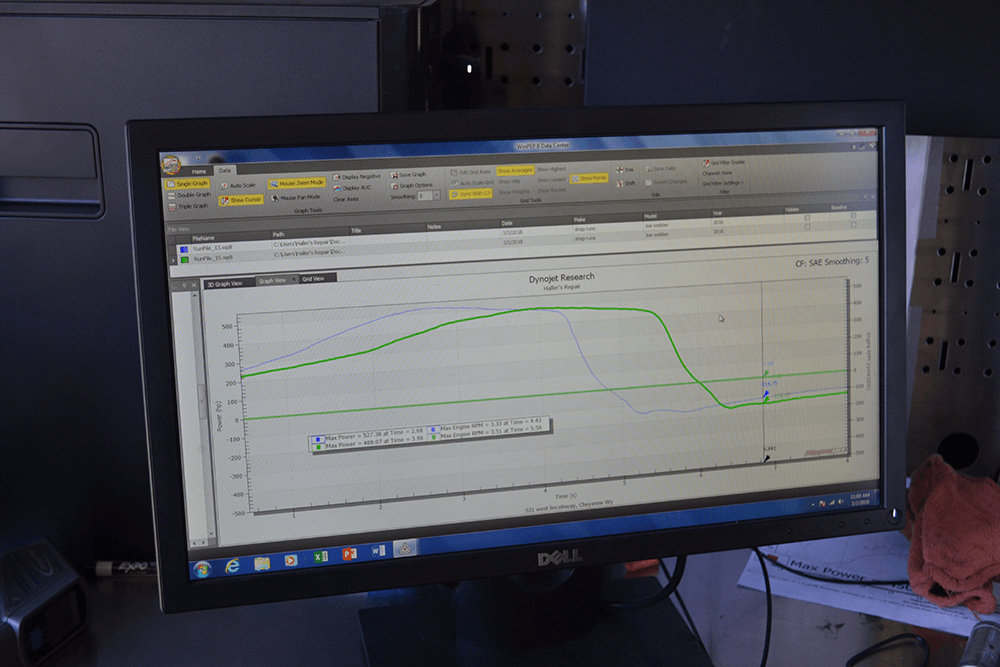
Task: Open Excel from the taskbar
Action: coord(320,557)
